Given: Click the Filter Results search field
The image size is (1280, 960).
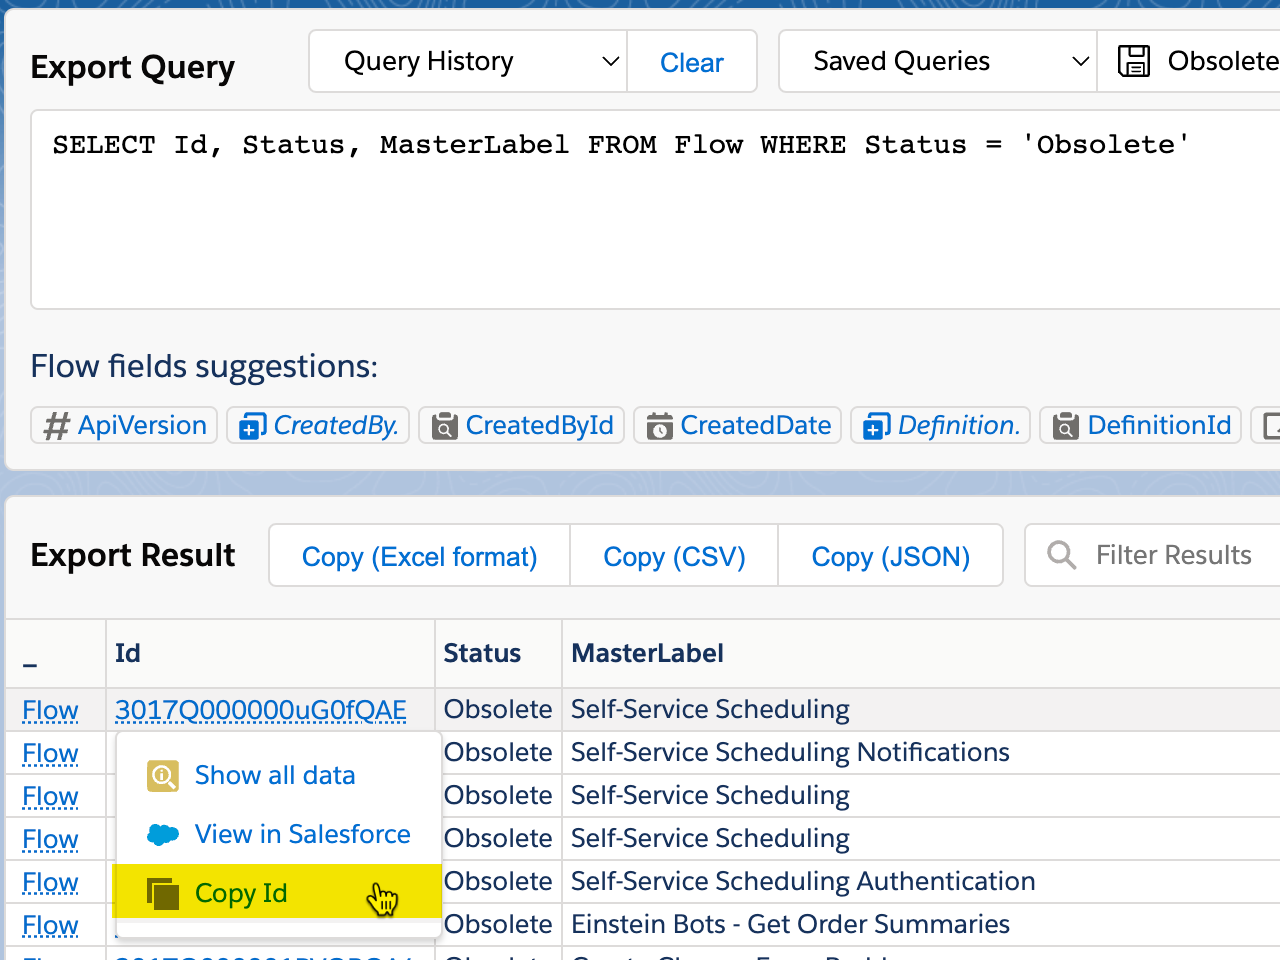Looking at the screenshot, I should 1153,555.
